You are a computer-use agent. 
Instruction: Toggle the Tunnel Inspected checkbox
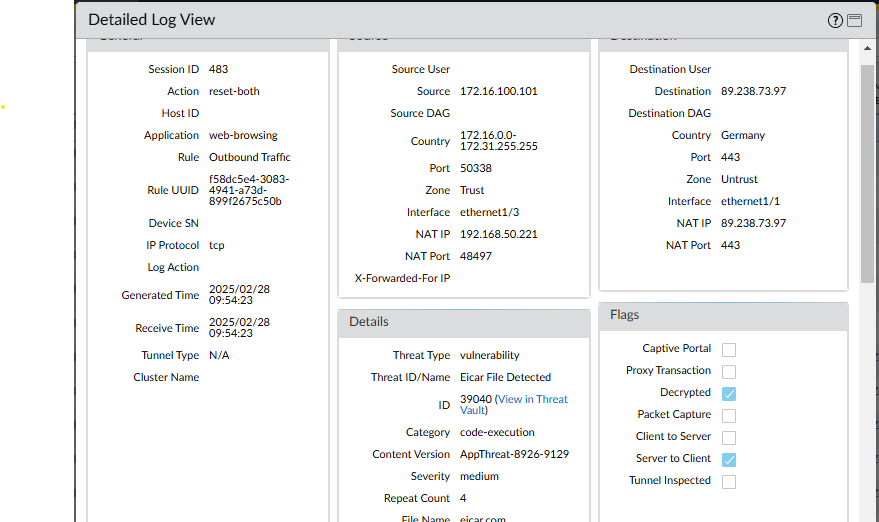pyautogui.click(x=729, y=482)
